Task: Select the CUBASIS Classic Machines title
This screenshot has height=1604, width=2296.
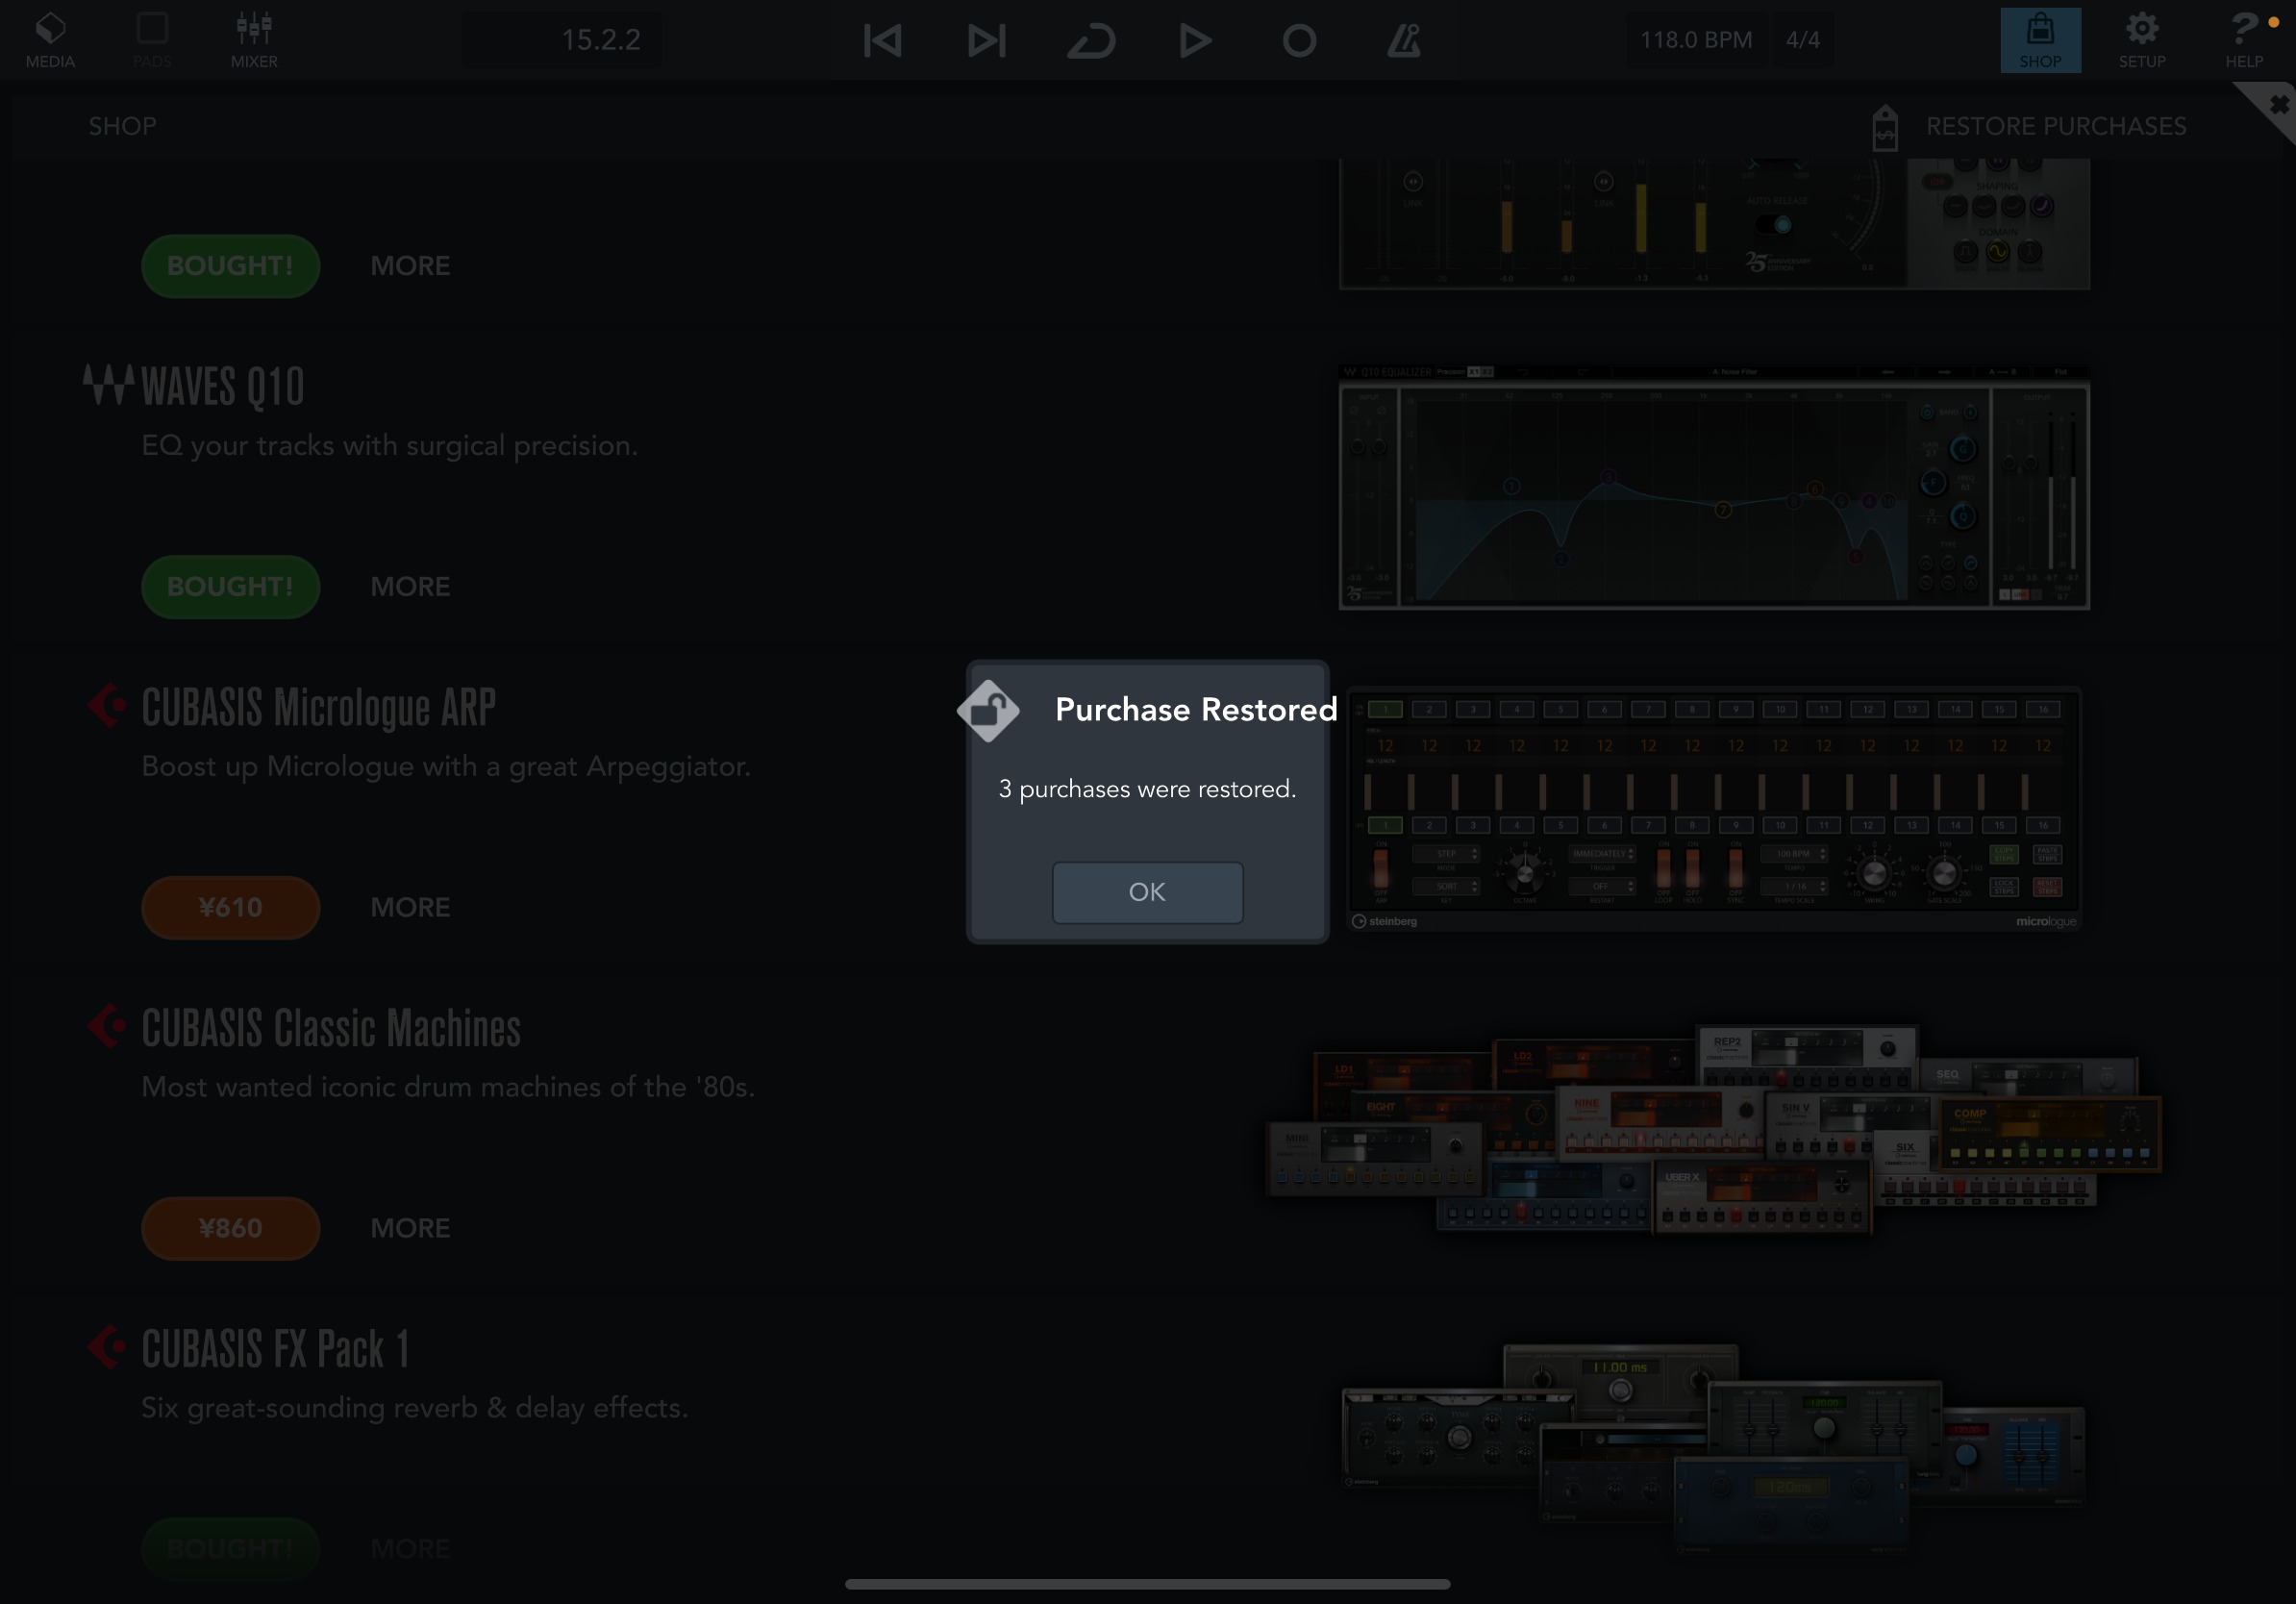Action: (x=330, y=1028)
